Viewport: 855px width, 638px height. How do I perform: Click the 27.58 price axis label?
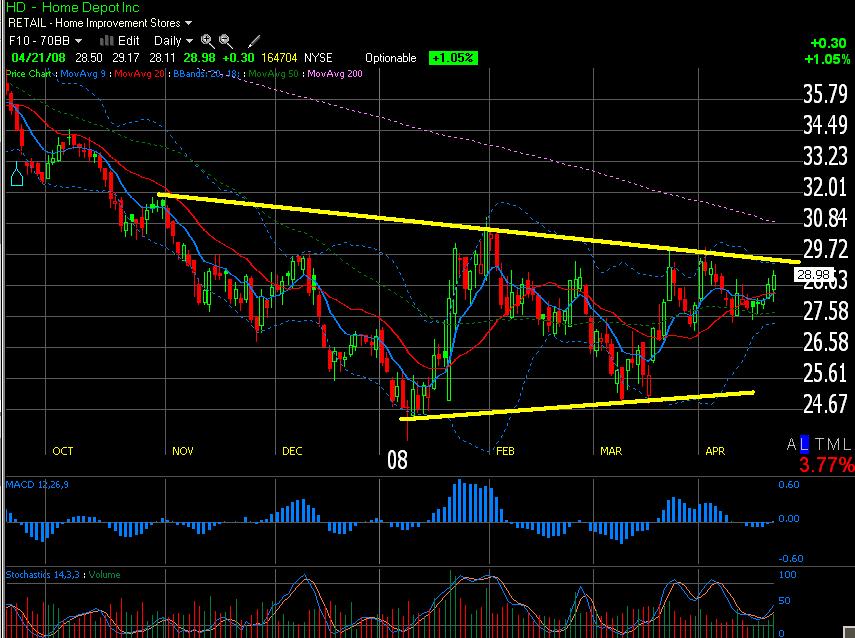[826, 311]
